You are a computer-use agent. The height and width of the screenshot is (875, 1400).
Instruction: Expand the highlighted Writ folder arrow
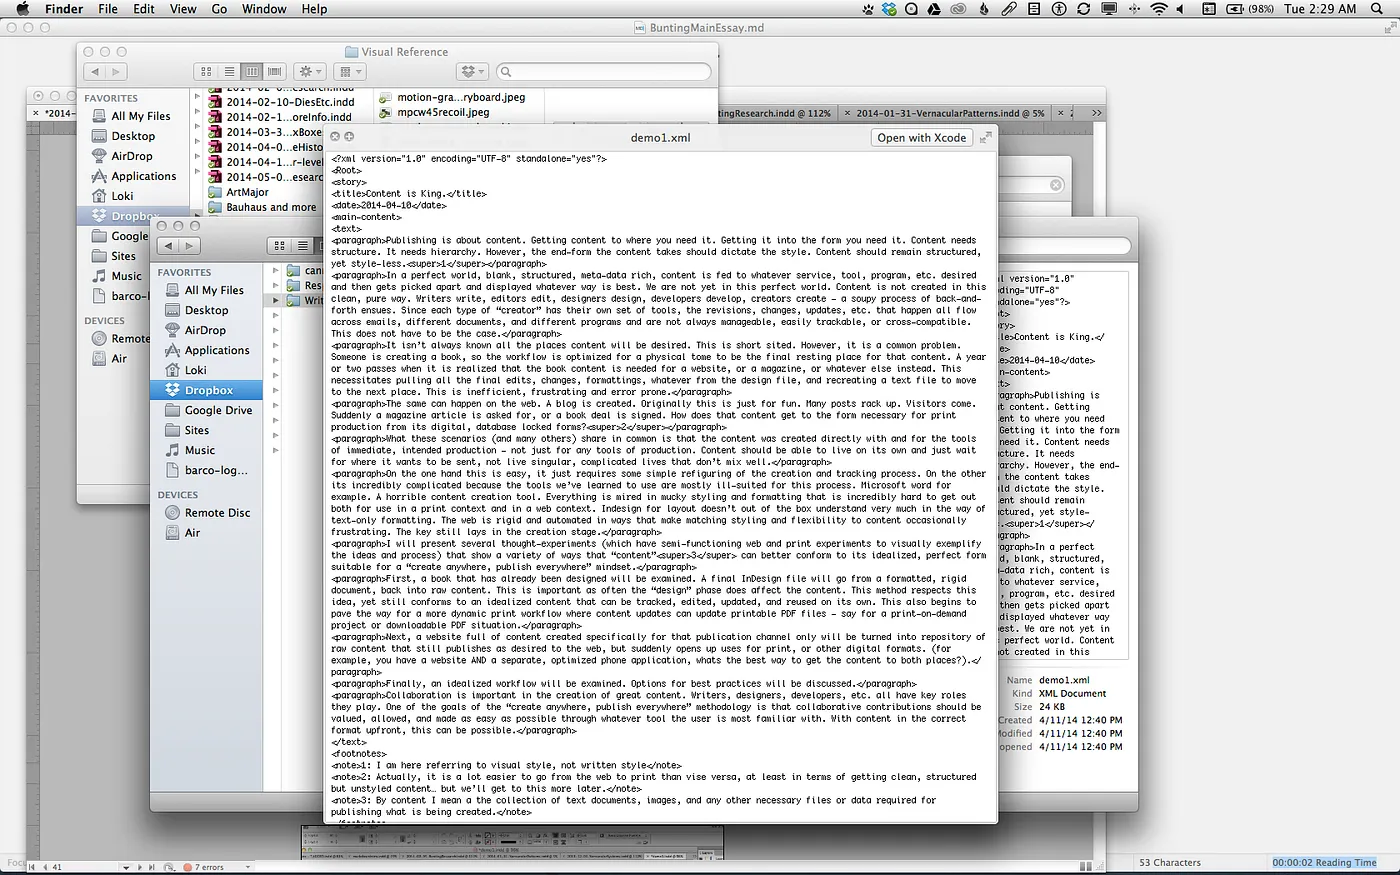276,300
